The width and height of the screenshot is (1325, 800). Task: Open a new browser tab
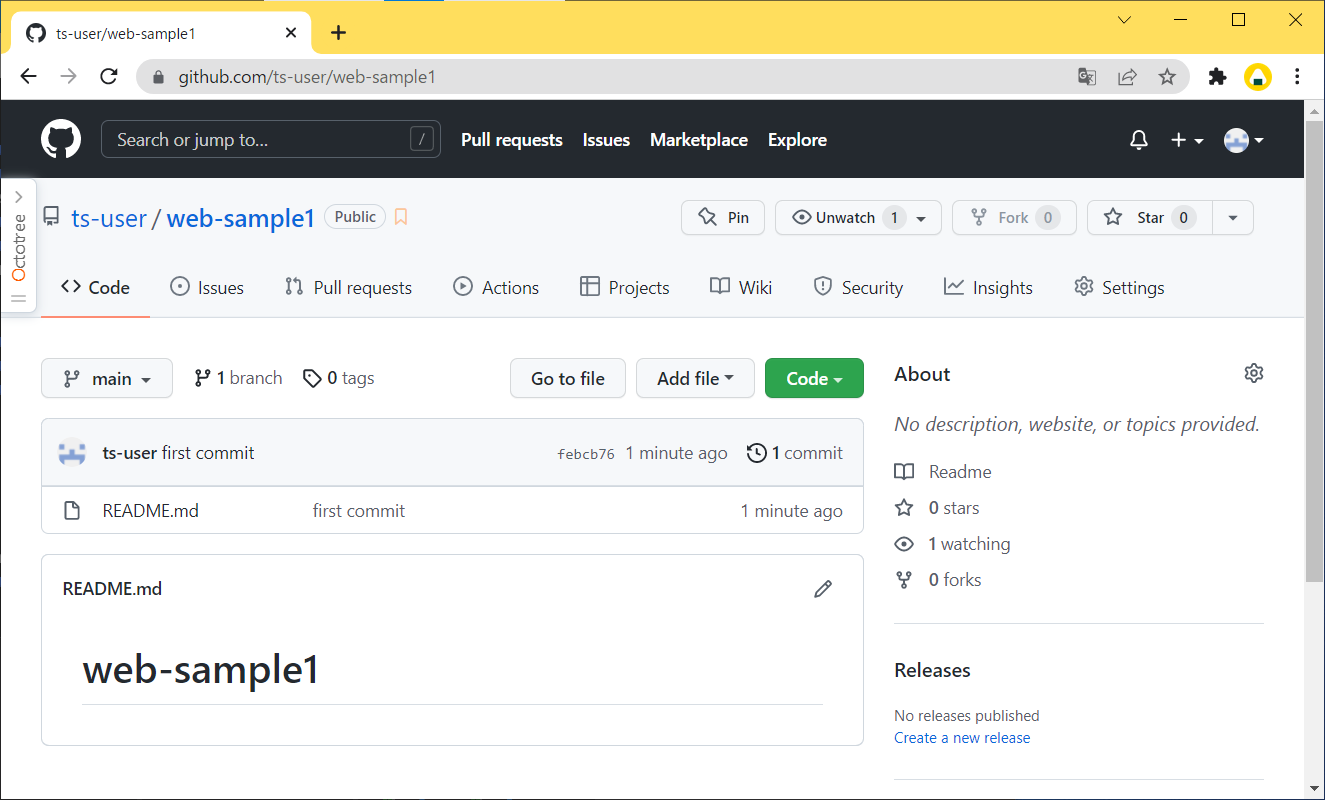click(x=339, y=33)
